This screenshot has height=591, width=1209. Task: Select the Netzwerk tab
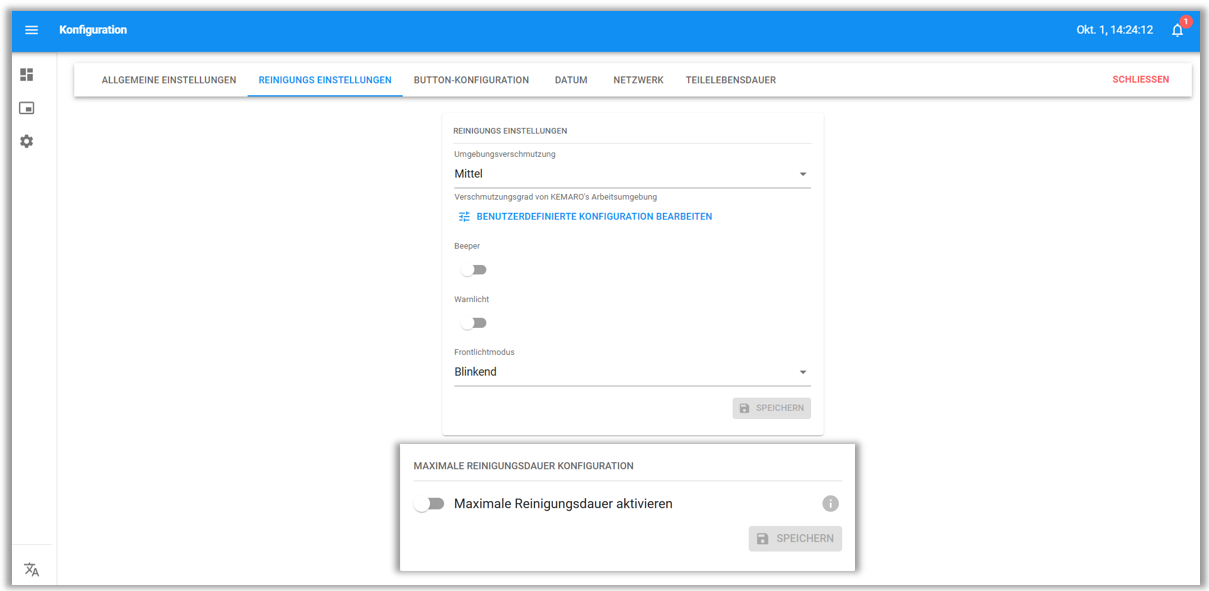click(638, 80)
